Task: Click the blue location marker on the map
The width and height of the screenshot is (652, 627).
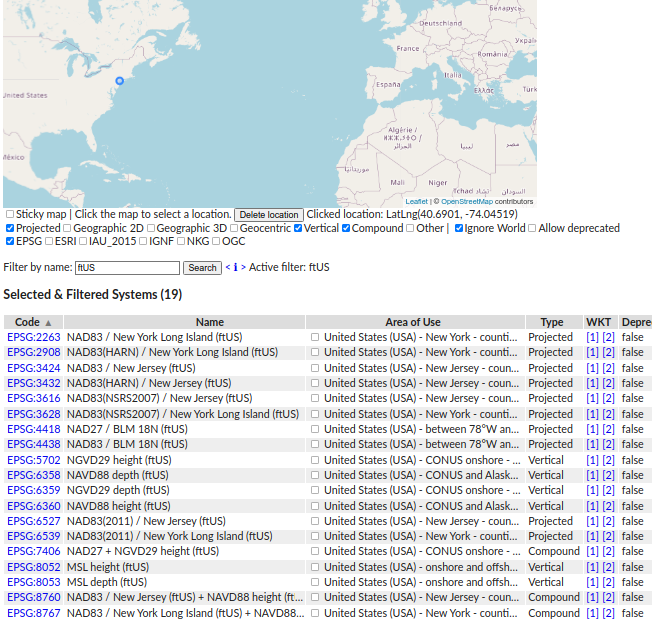Action: 119,81
